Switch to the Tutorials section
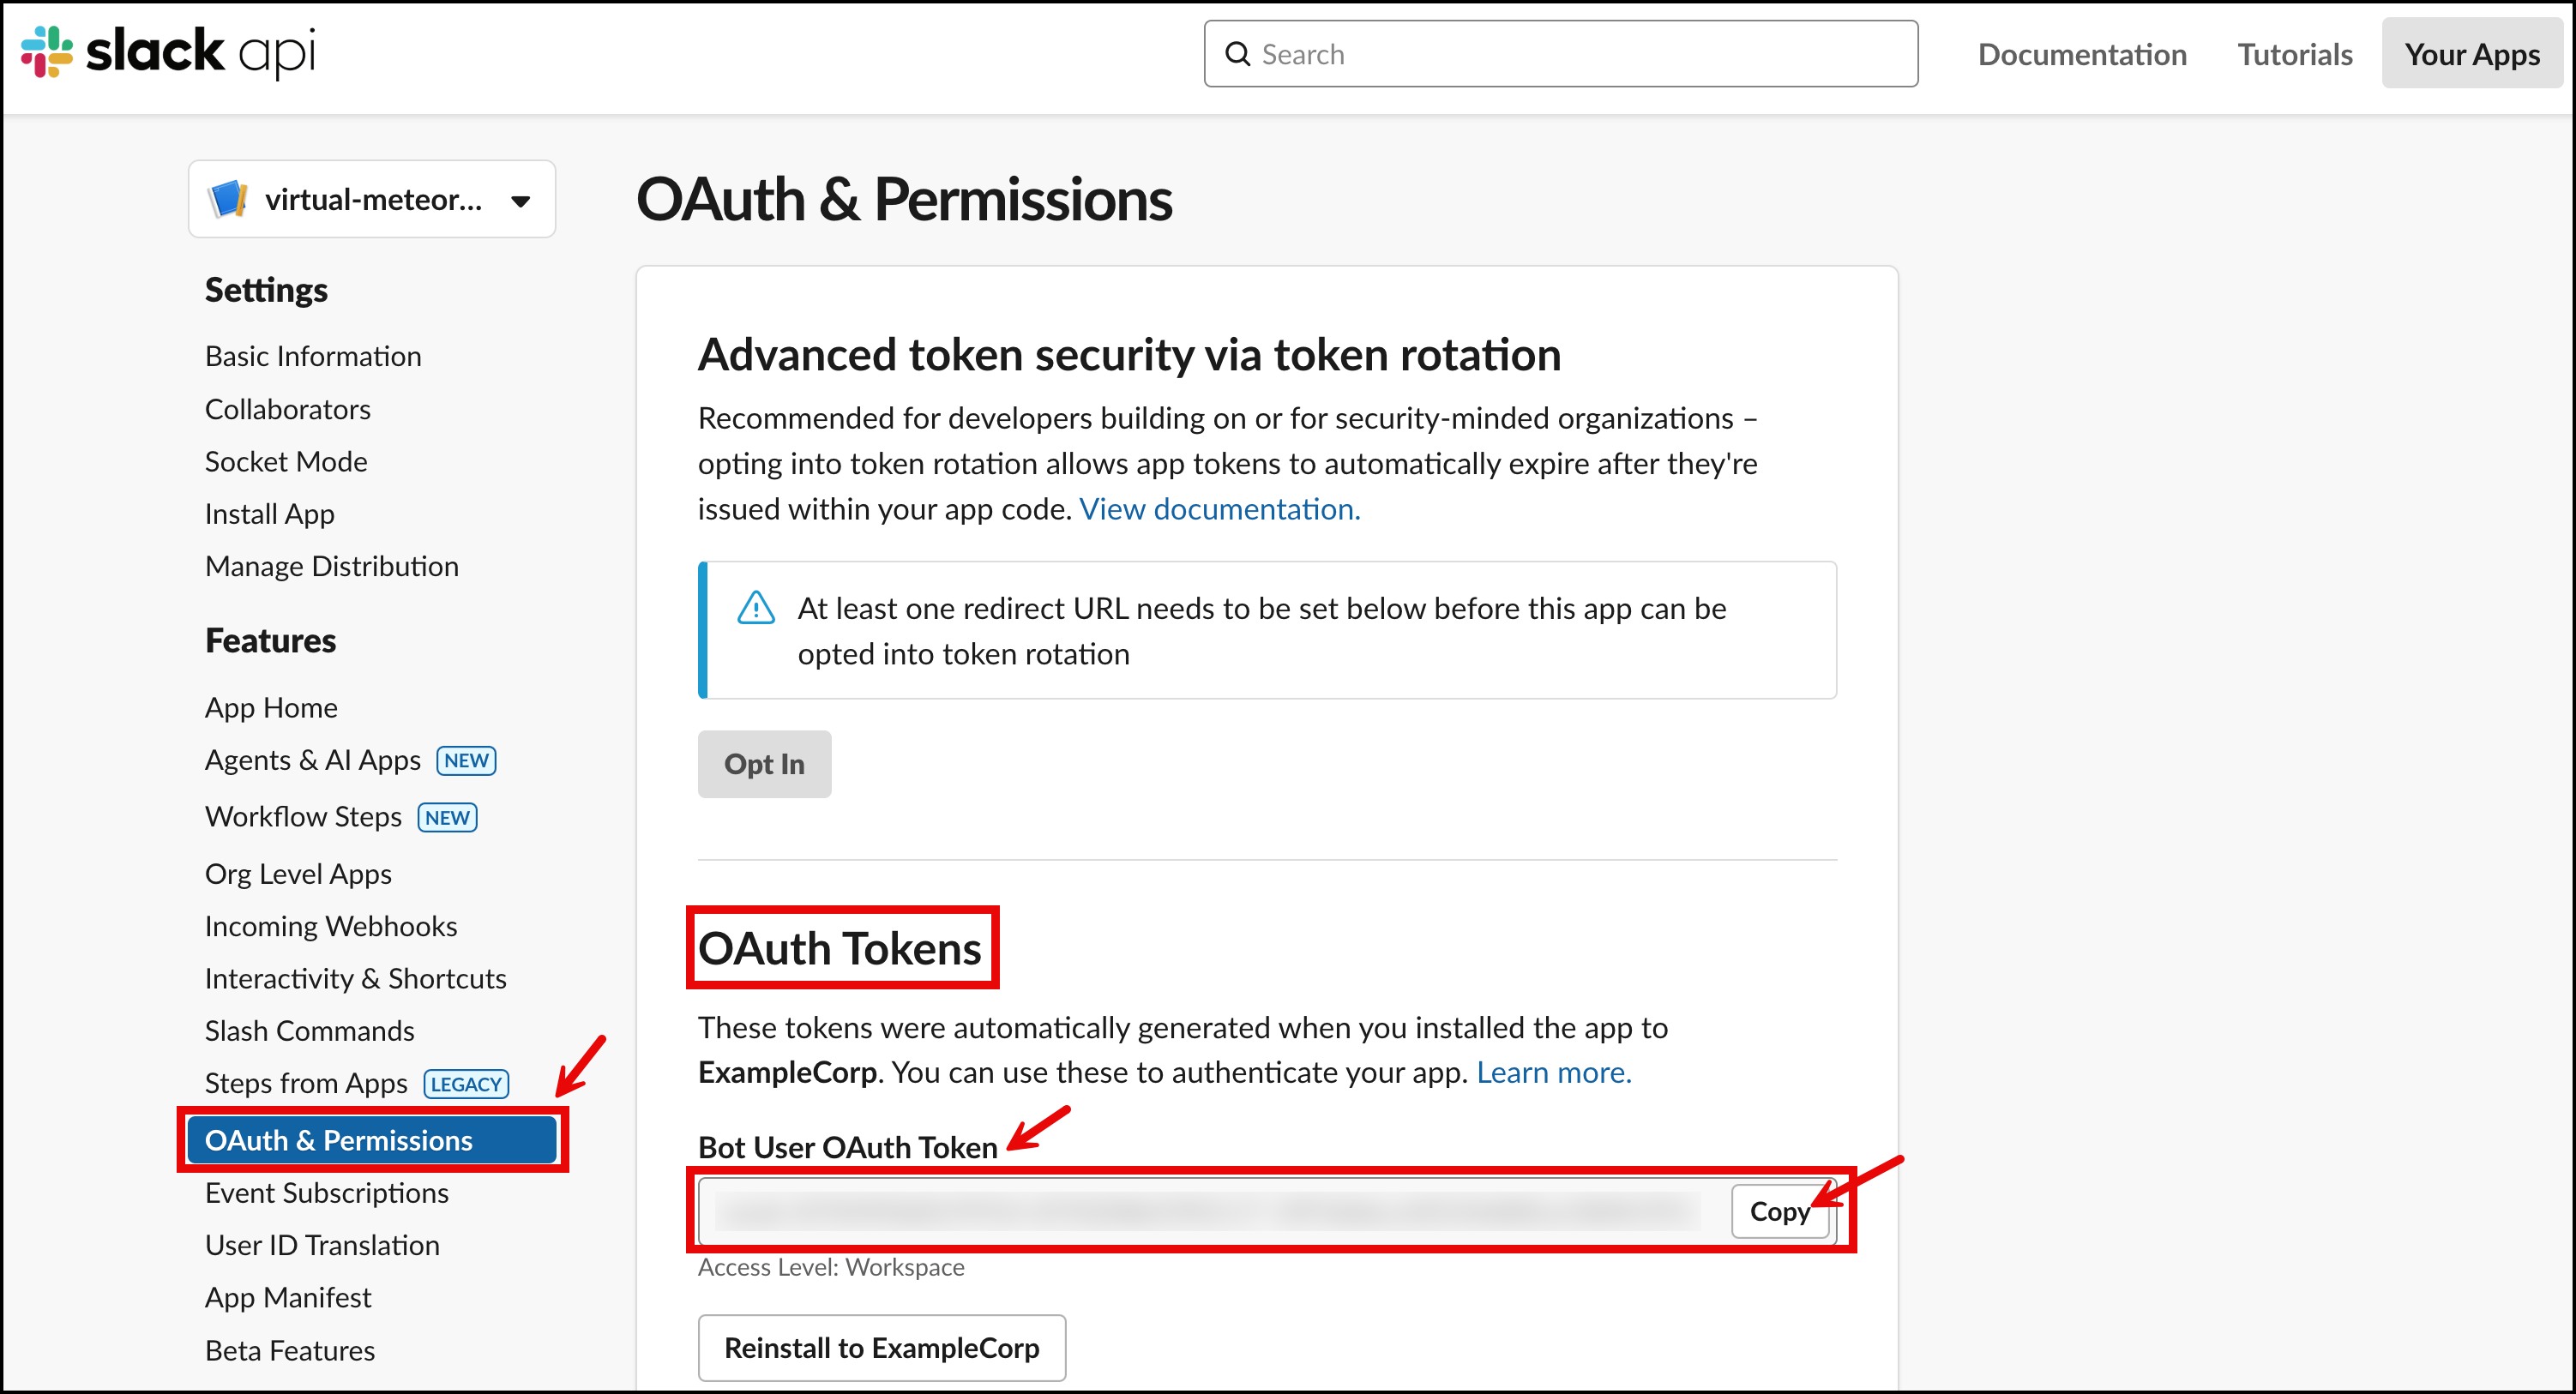Image resolution: width=2576 pixels, height=1394 pixels. point(2294,54)
